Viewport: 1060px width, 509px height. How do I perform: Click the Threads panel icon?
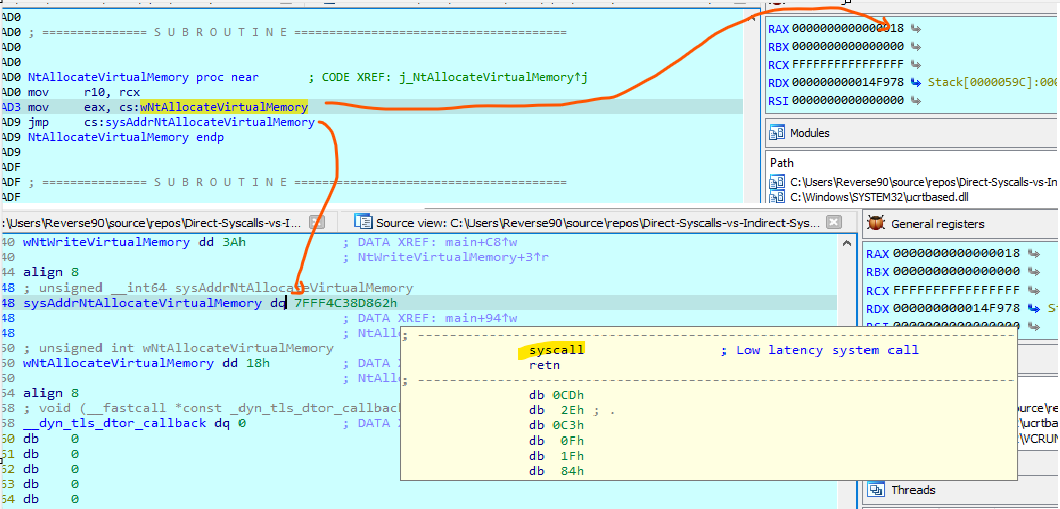tap(877, 490)
